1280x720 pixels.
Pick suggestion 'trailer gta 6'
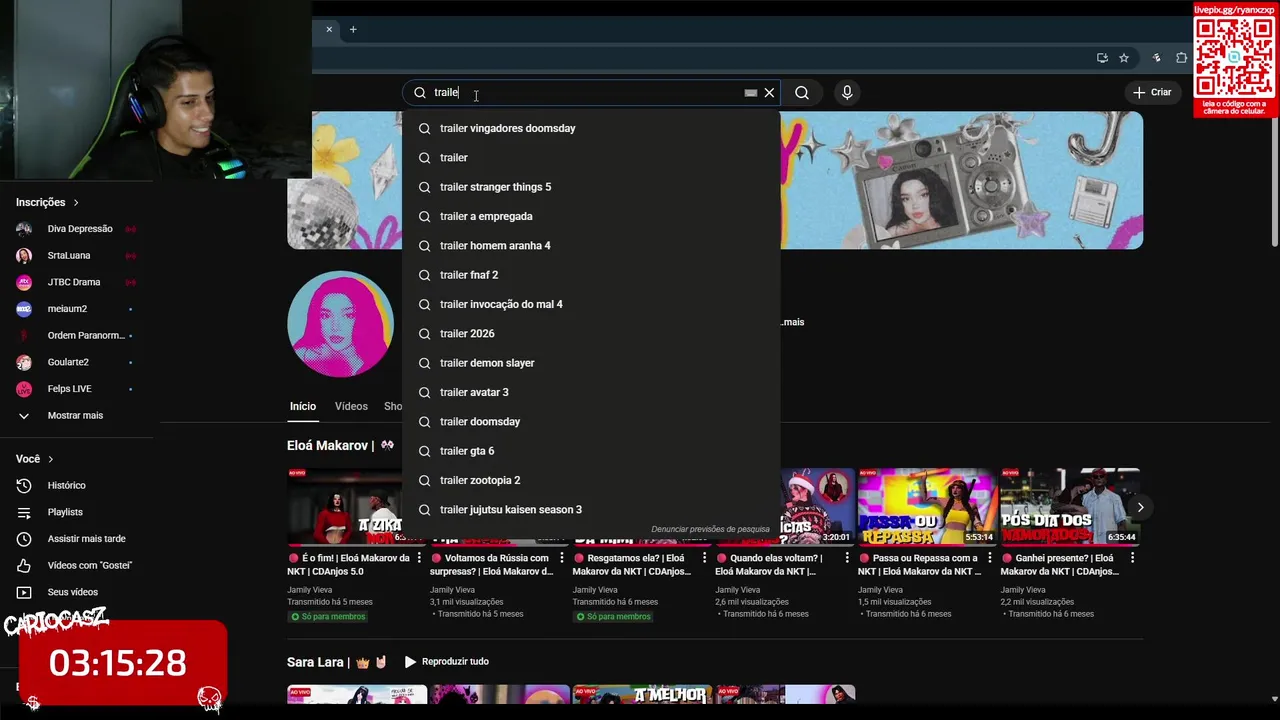click(x=591, y=451)
